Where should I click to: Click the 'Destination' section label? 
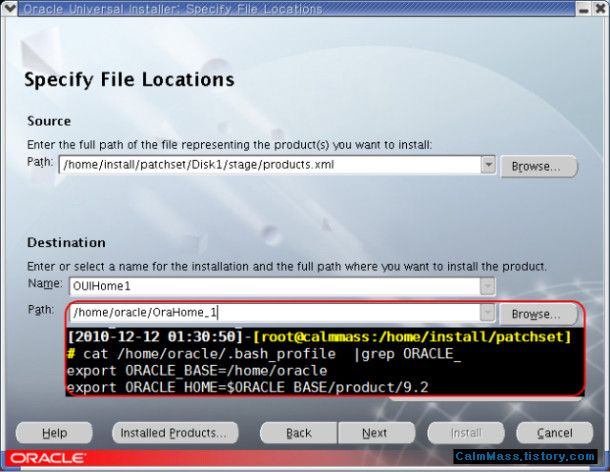tap(67, 242)
